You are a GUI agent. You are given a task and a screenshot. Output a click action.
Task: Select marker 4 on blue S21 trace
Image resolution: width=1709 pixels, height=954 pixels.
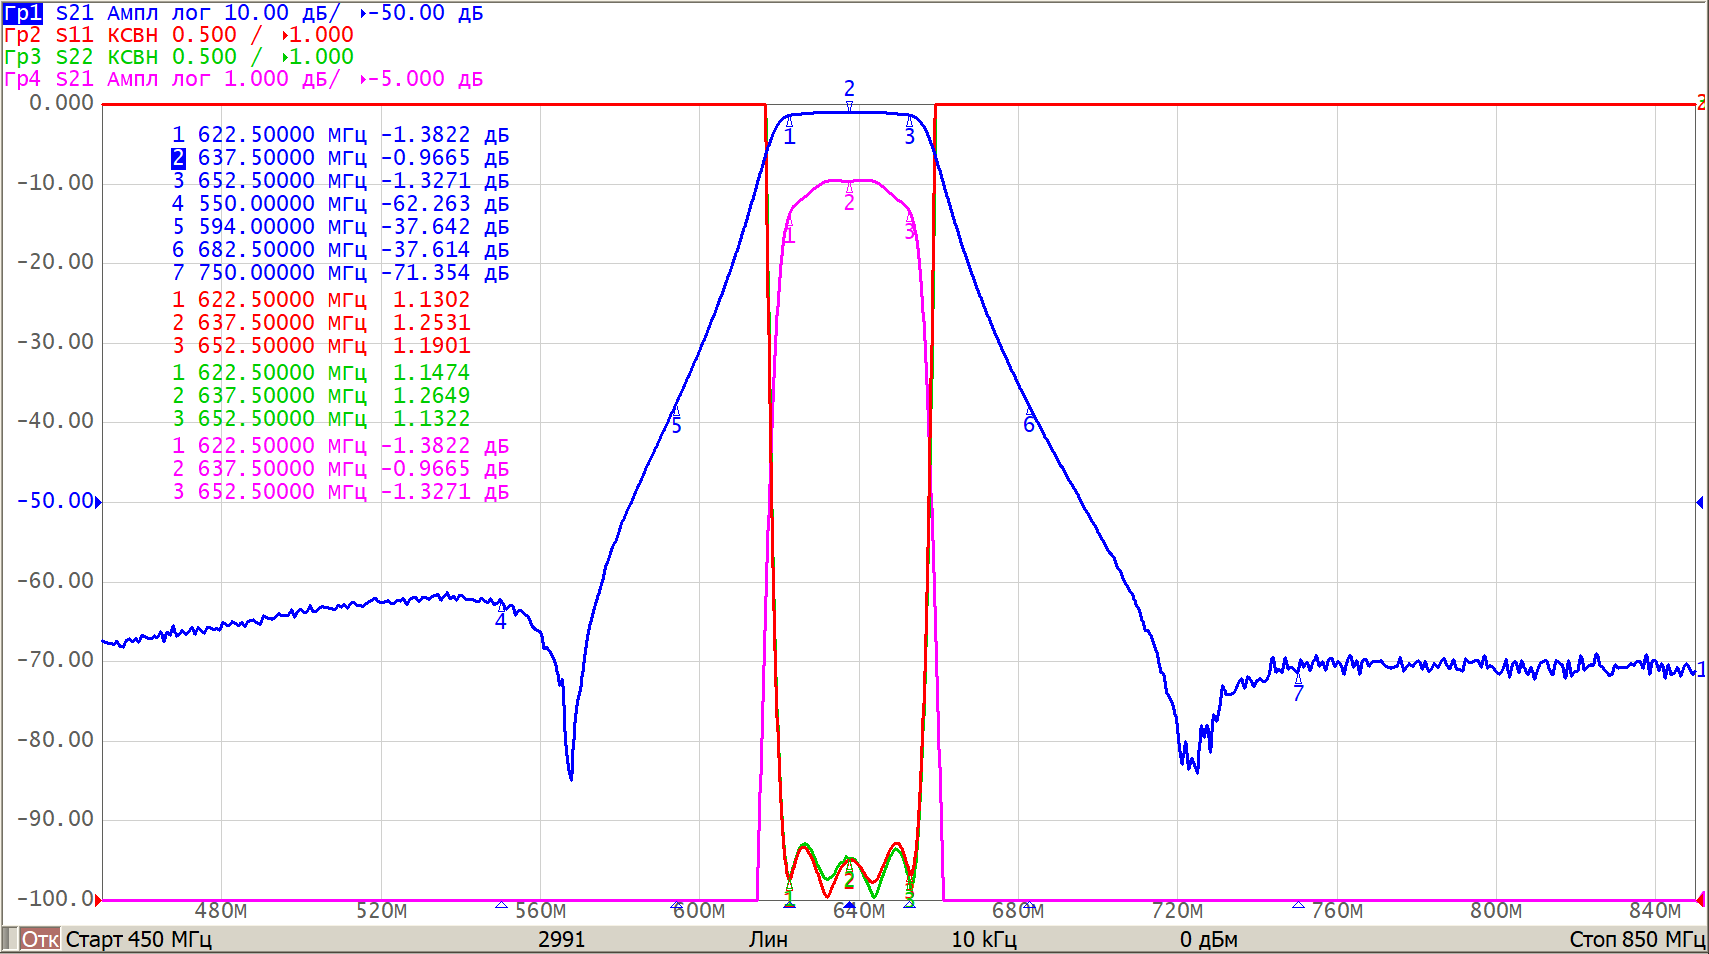pos(501,607)
